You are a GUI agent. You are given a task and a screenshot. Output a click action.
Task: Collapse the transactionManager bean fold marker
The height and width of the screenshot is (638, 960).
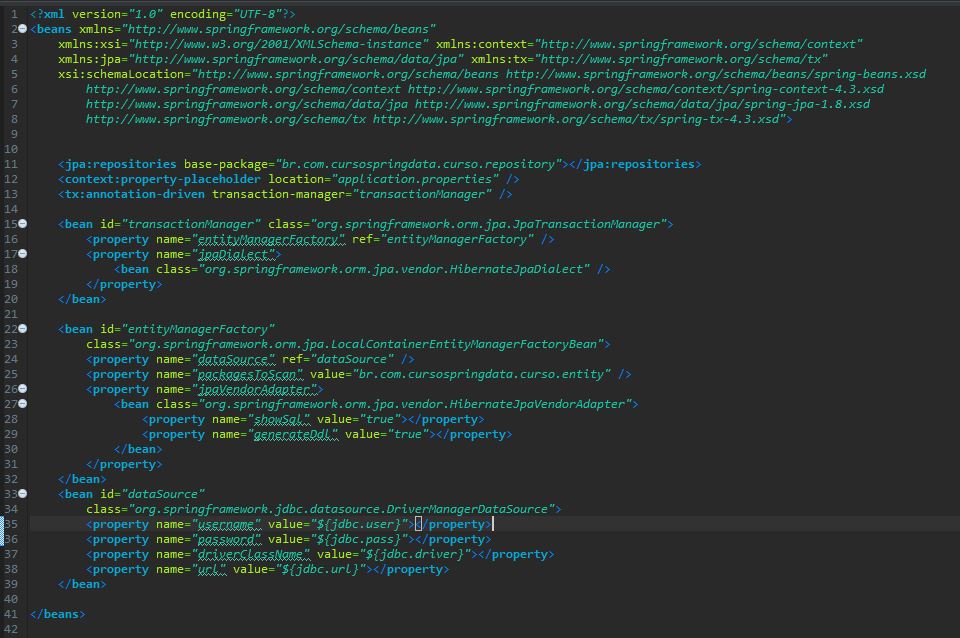point(23,224)
